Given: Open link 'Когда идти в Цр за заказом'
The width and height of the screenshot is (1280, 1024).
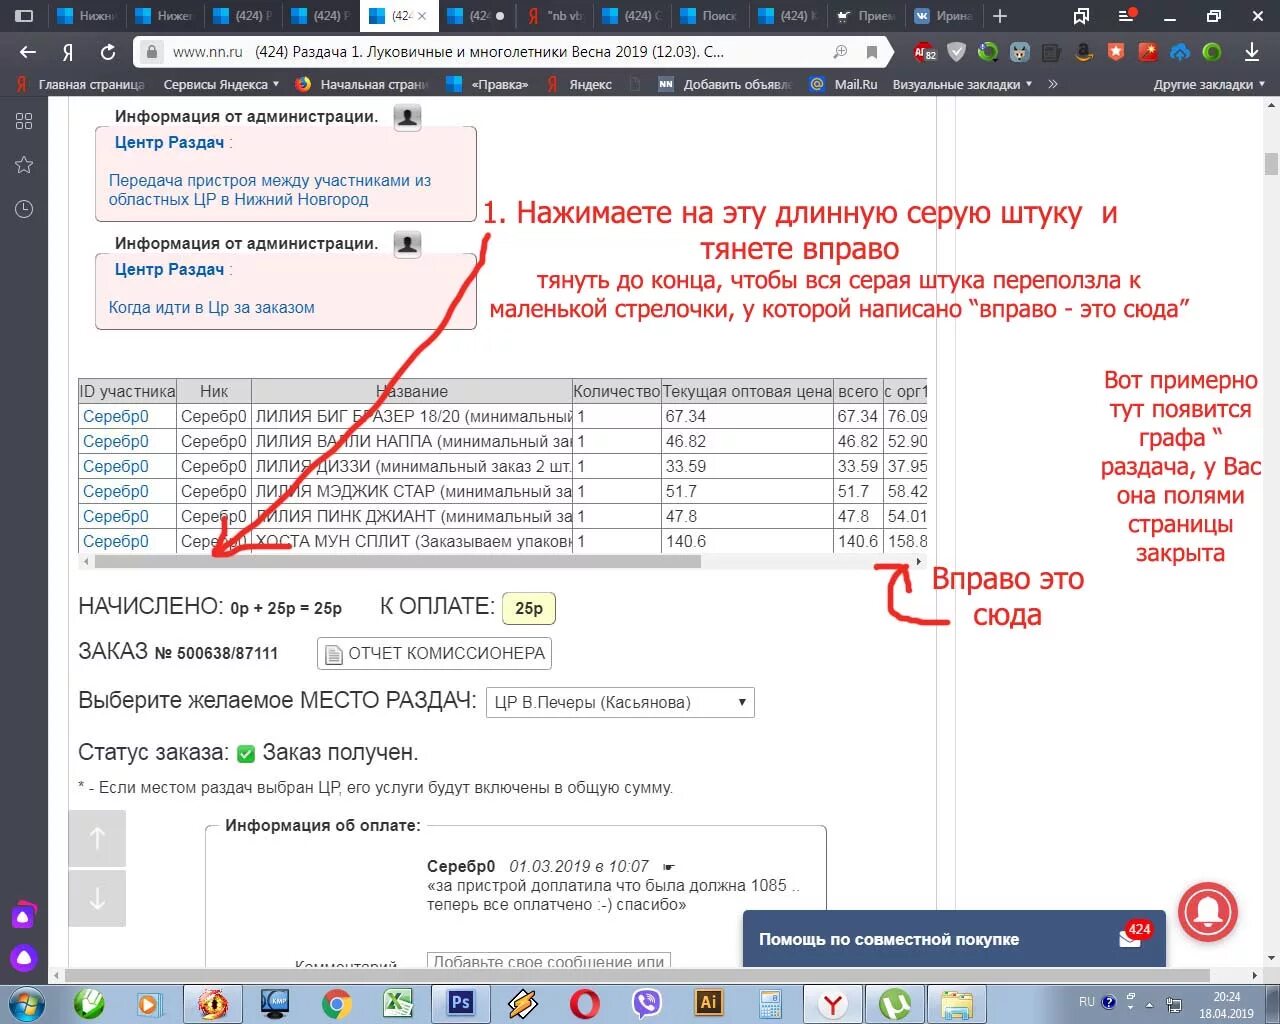Looking at the screenshot, I should click(211, 307).
